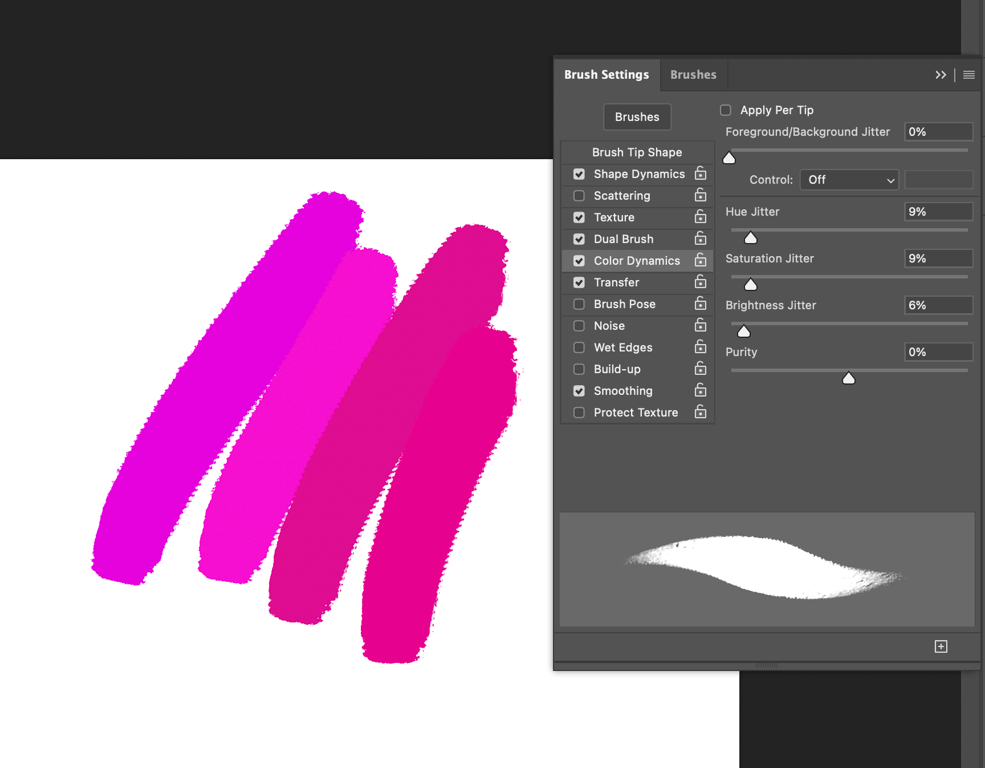Toggle lock icon for Color Dynamics
985x768 pixels.
click(700, 260)
